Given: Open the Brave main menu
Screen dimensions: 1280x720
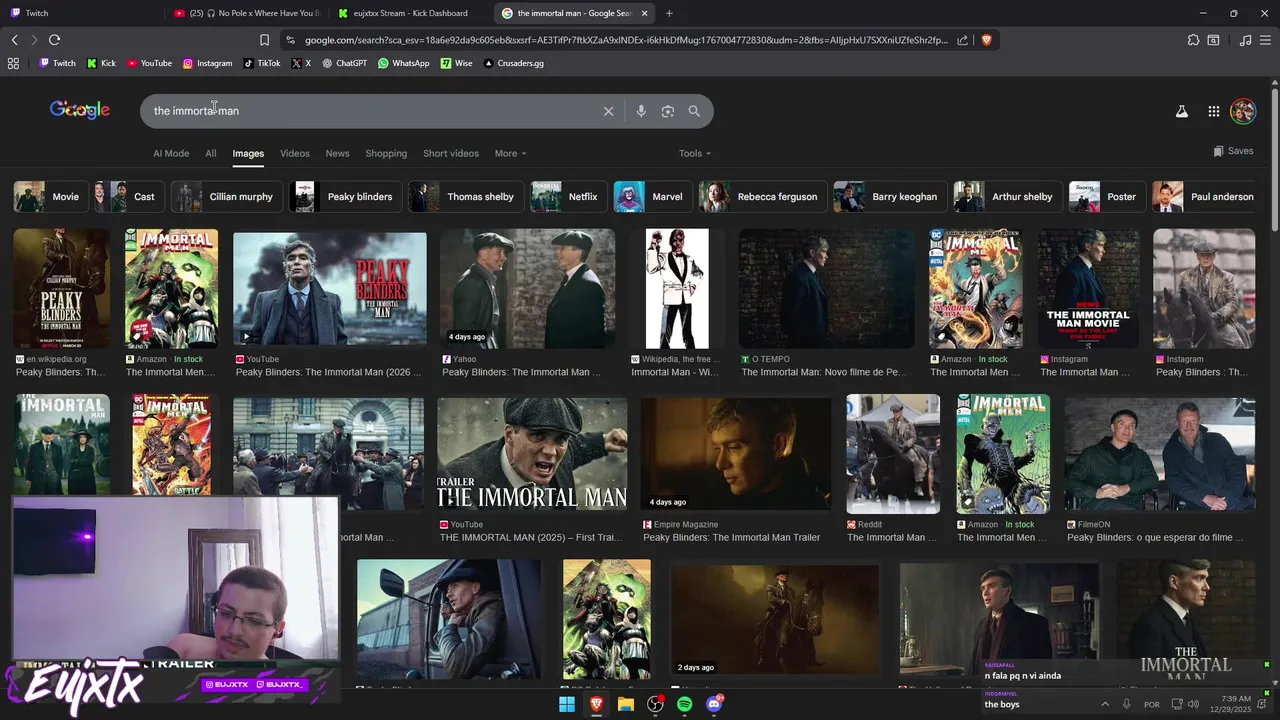Looking at the screenshot, I should click(x=1265, y=40).
